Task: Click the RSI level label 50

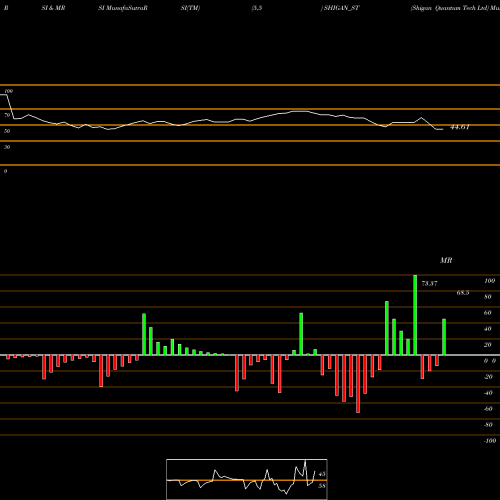Action: (7, 131)
